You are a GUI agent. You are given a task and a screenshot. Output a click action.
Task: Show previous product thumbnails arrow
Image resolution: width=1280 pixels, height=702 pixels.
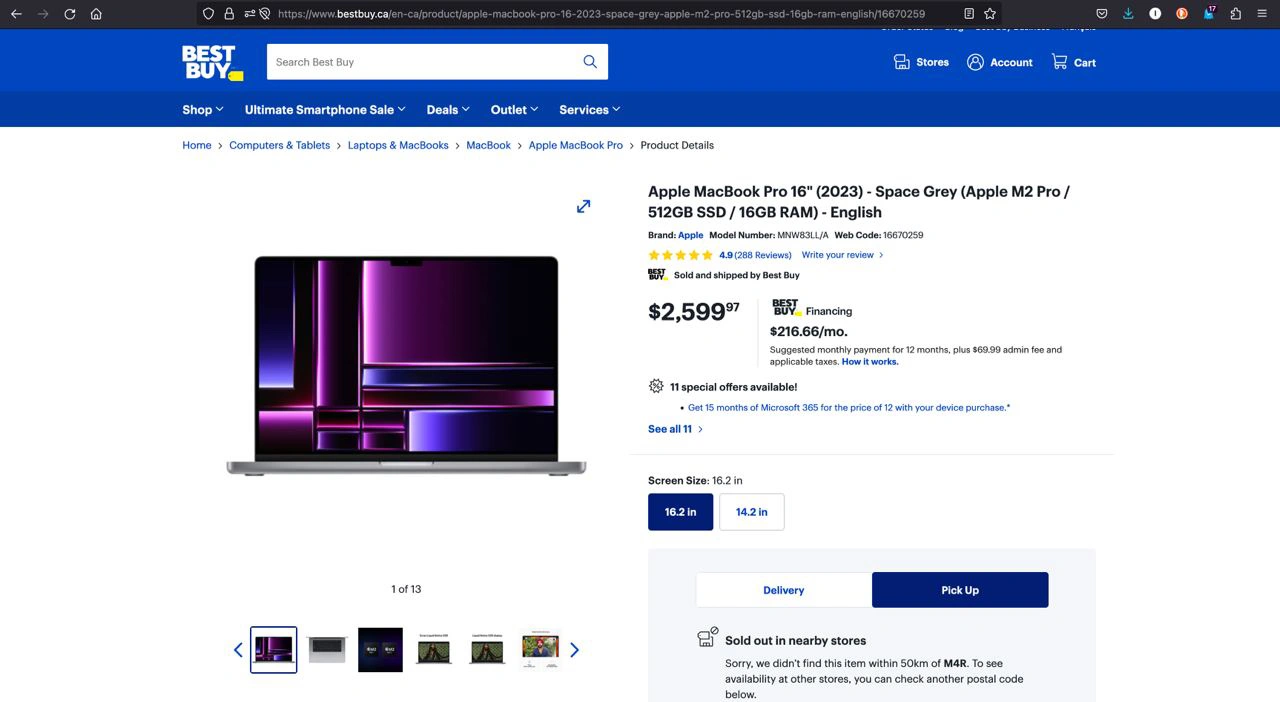pos(238,650)
